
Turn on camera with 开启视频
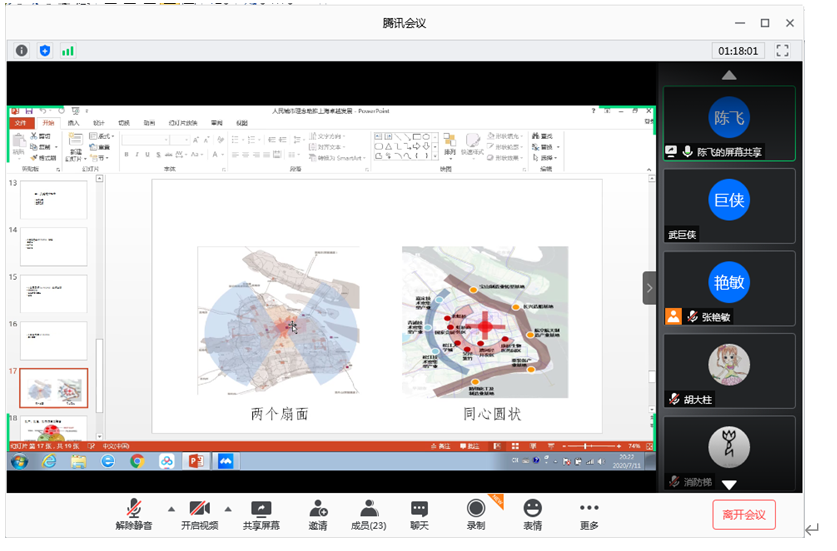pos(199,514)
